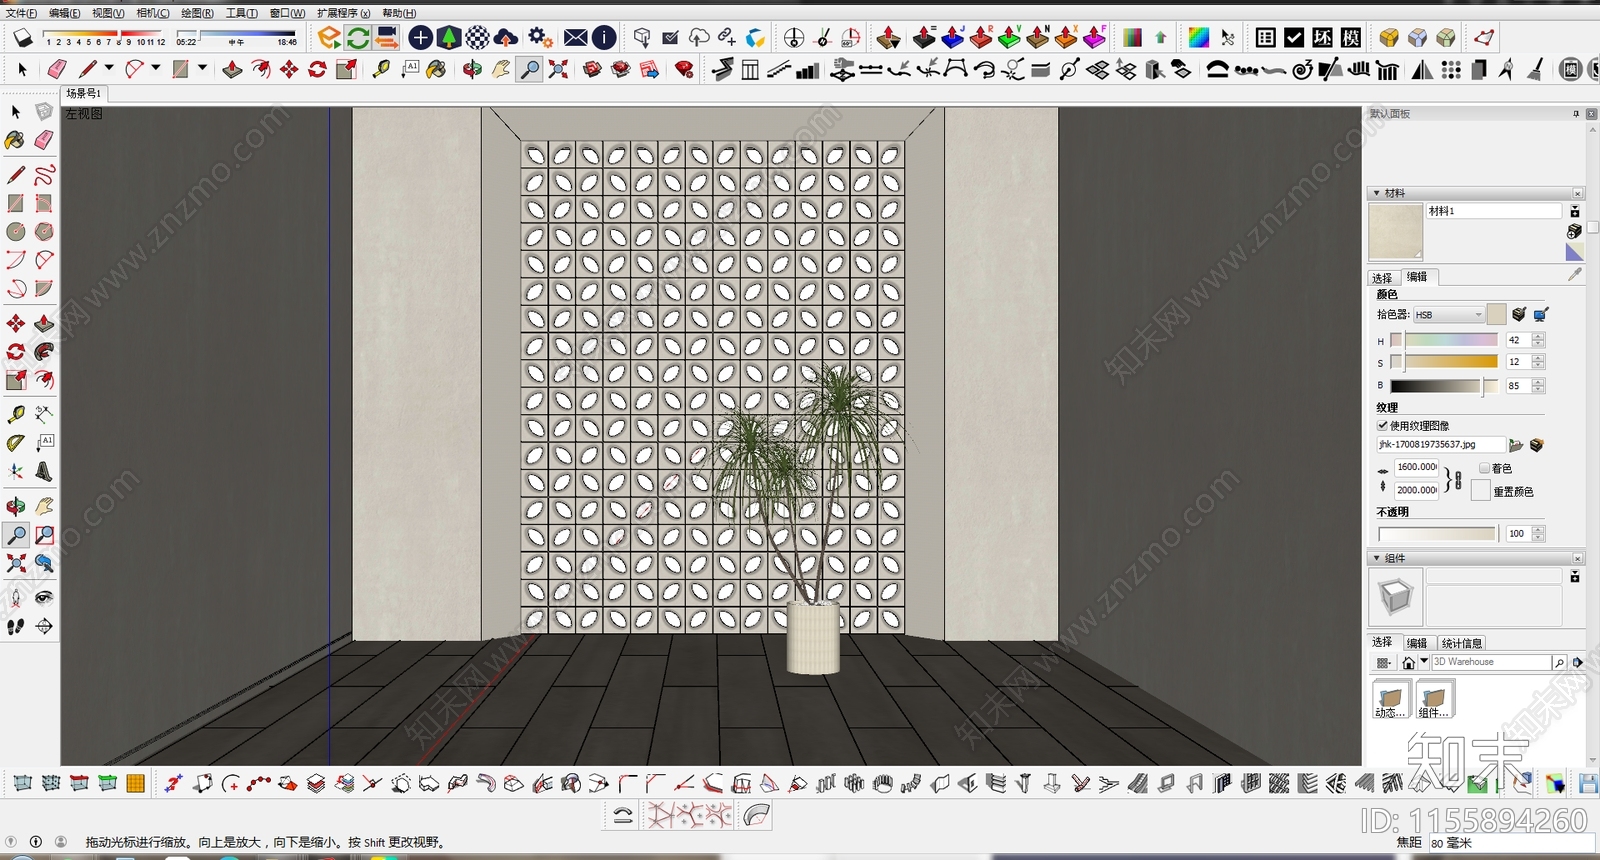Activate the Orbit tool in top toolbar

[472, 69]
